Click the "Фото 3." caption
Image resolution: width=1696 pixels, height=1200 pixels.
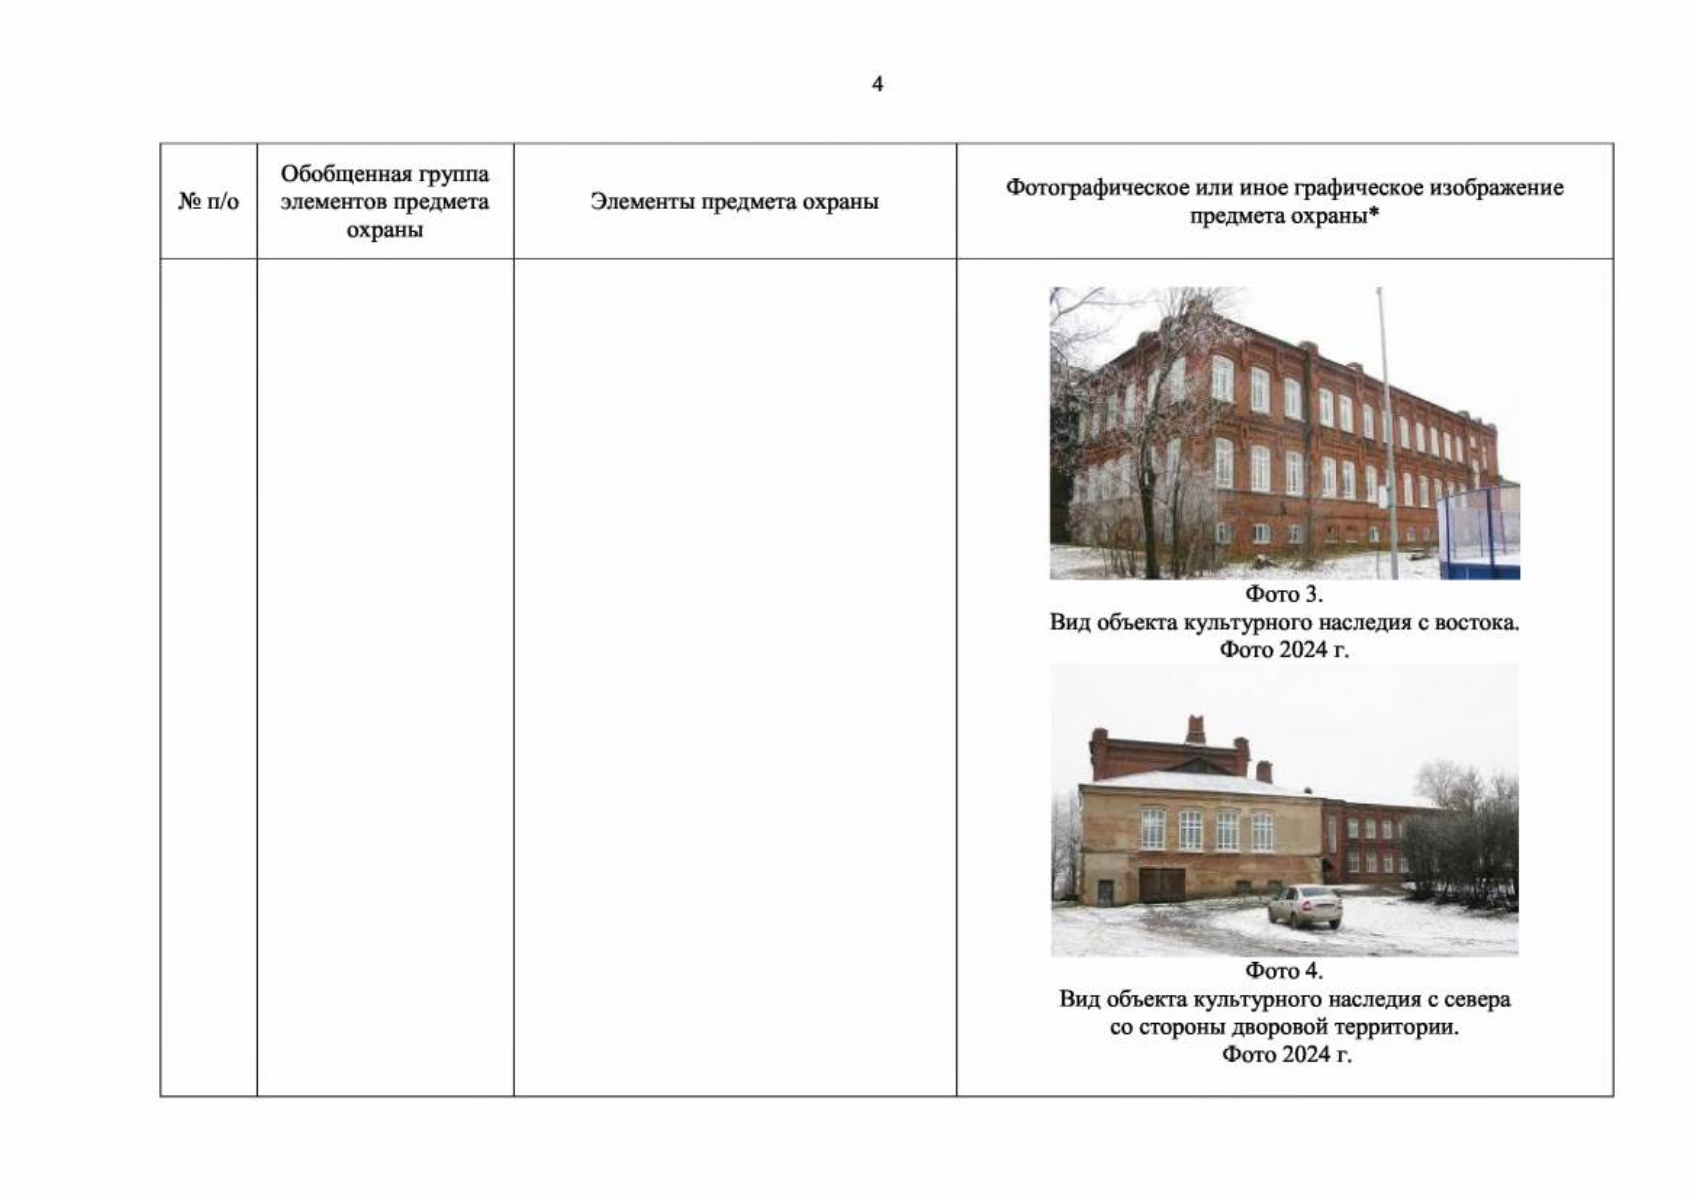[x=1284, y=594]
